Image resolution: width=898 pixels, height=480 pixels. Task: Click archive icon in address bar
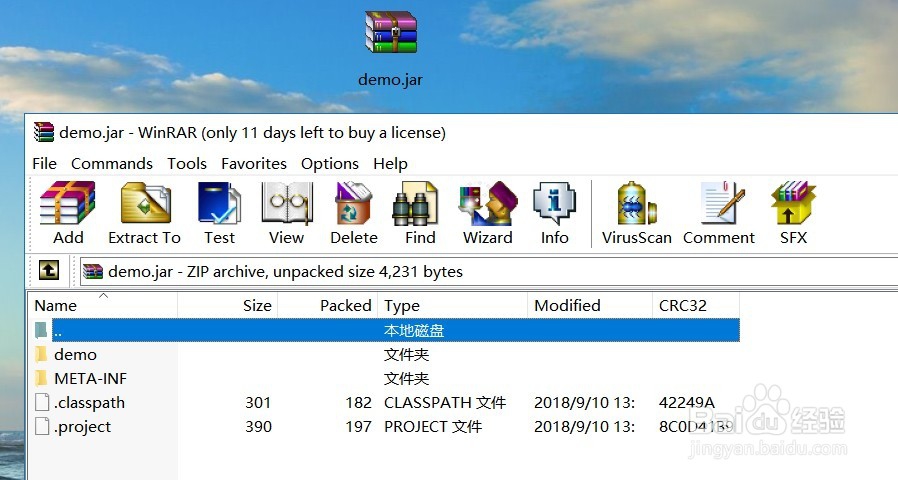point(92,271)
